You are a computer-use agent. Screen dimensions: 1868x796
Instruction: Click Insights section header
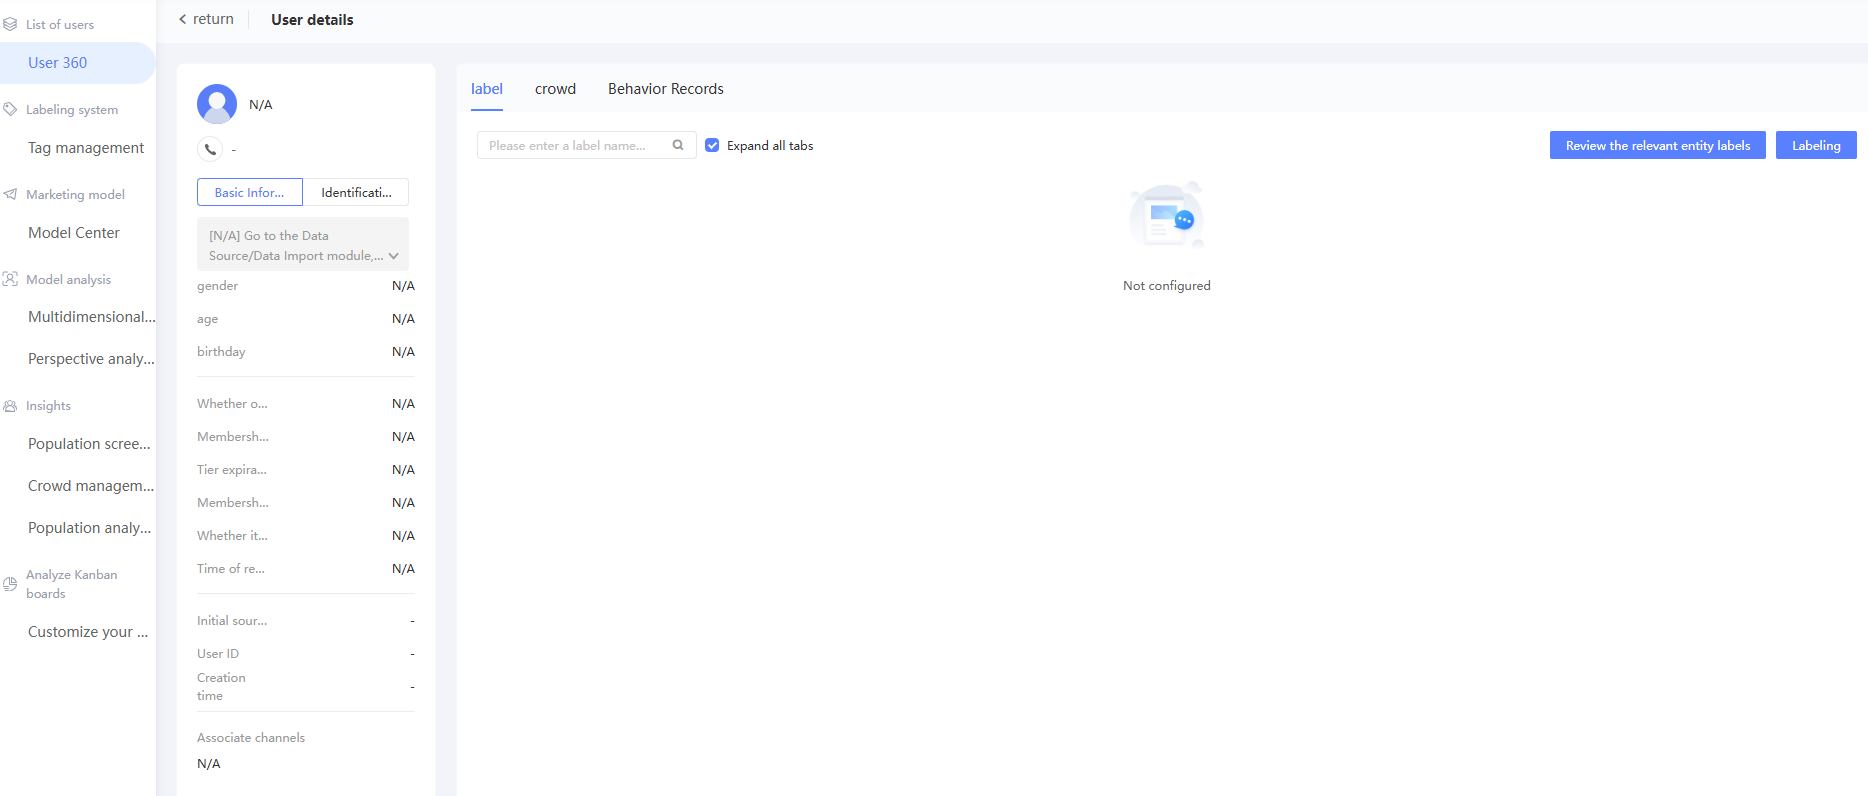point(48,406)
